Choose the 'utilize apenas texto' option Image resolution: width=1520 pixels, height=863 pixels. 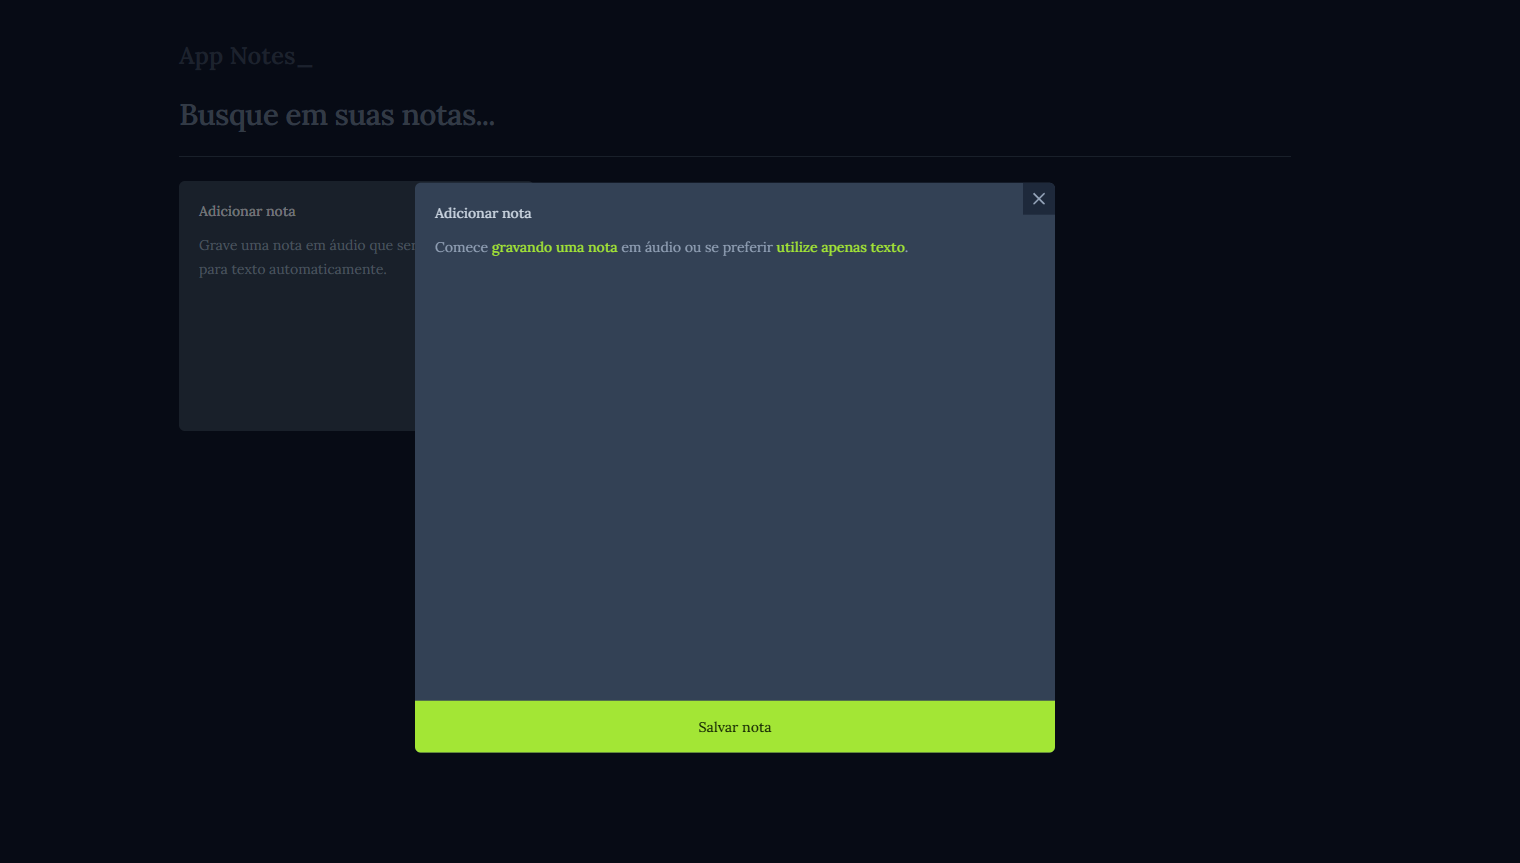[840, 247]
